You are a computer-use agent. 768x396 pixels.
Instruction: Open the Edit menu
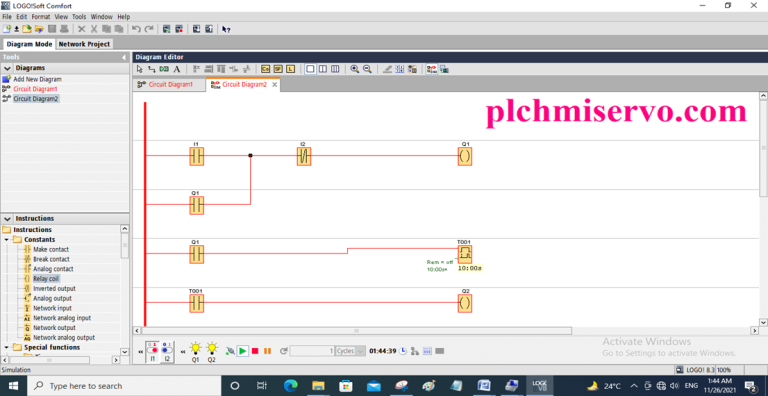click(x=22, y=17)
